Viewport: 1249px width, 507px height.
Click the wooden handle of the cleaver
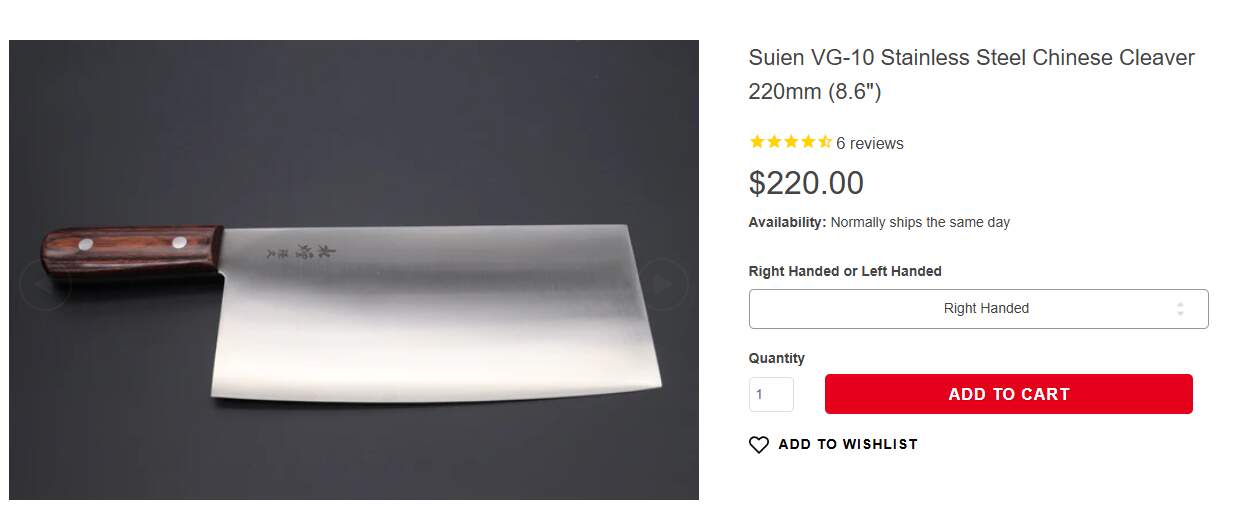[130, 250]
